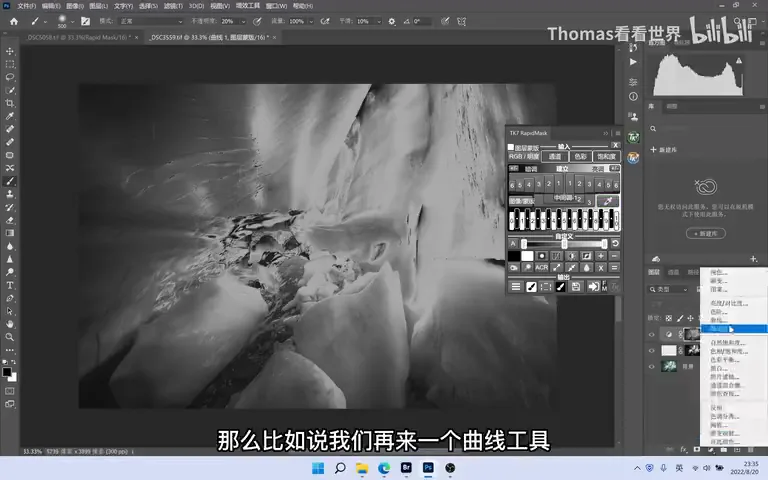Select the Eraser tool
The image size is (768, 480).
pos(10,220)
